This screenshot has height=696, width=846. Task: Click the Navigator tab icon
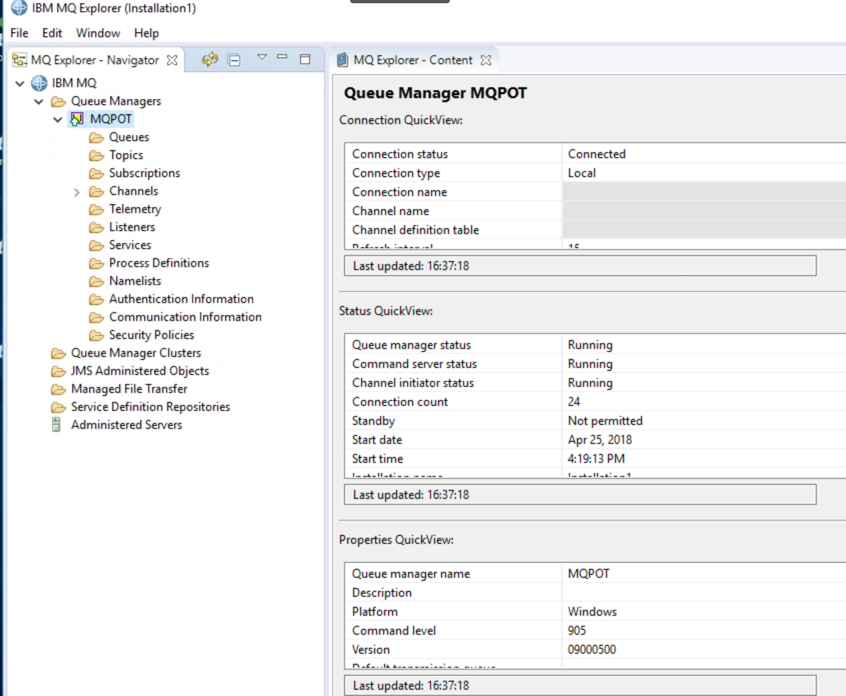(x=19, y=60)
